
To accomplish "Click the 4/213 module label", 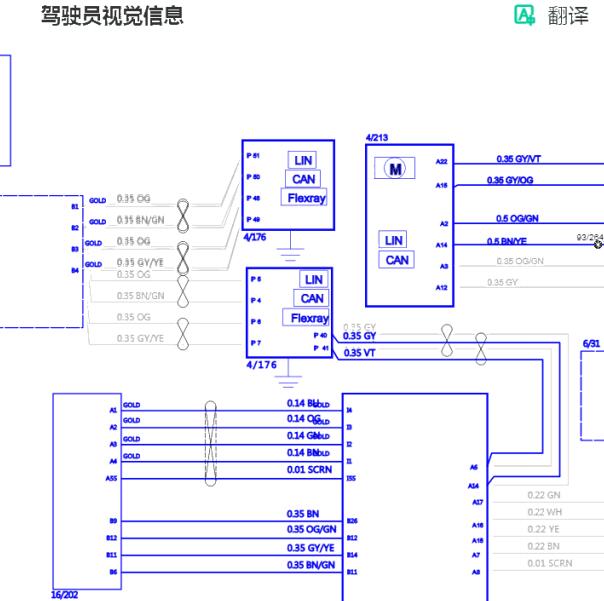I will (x=377, y=138).
